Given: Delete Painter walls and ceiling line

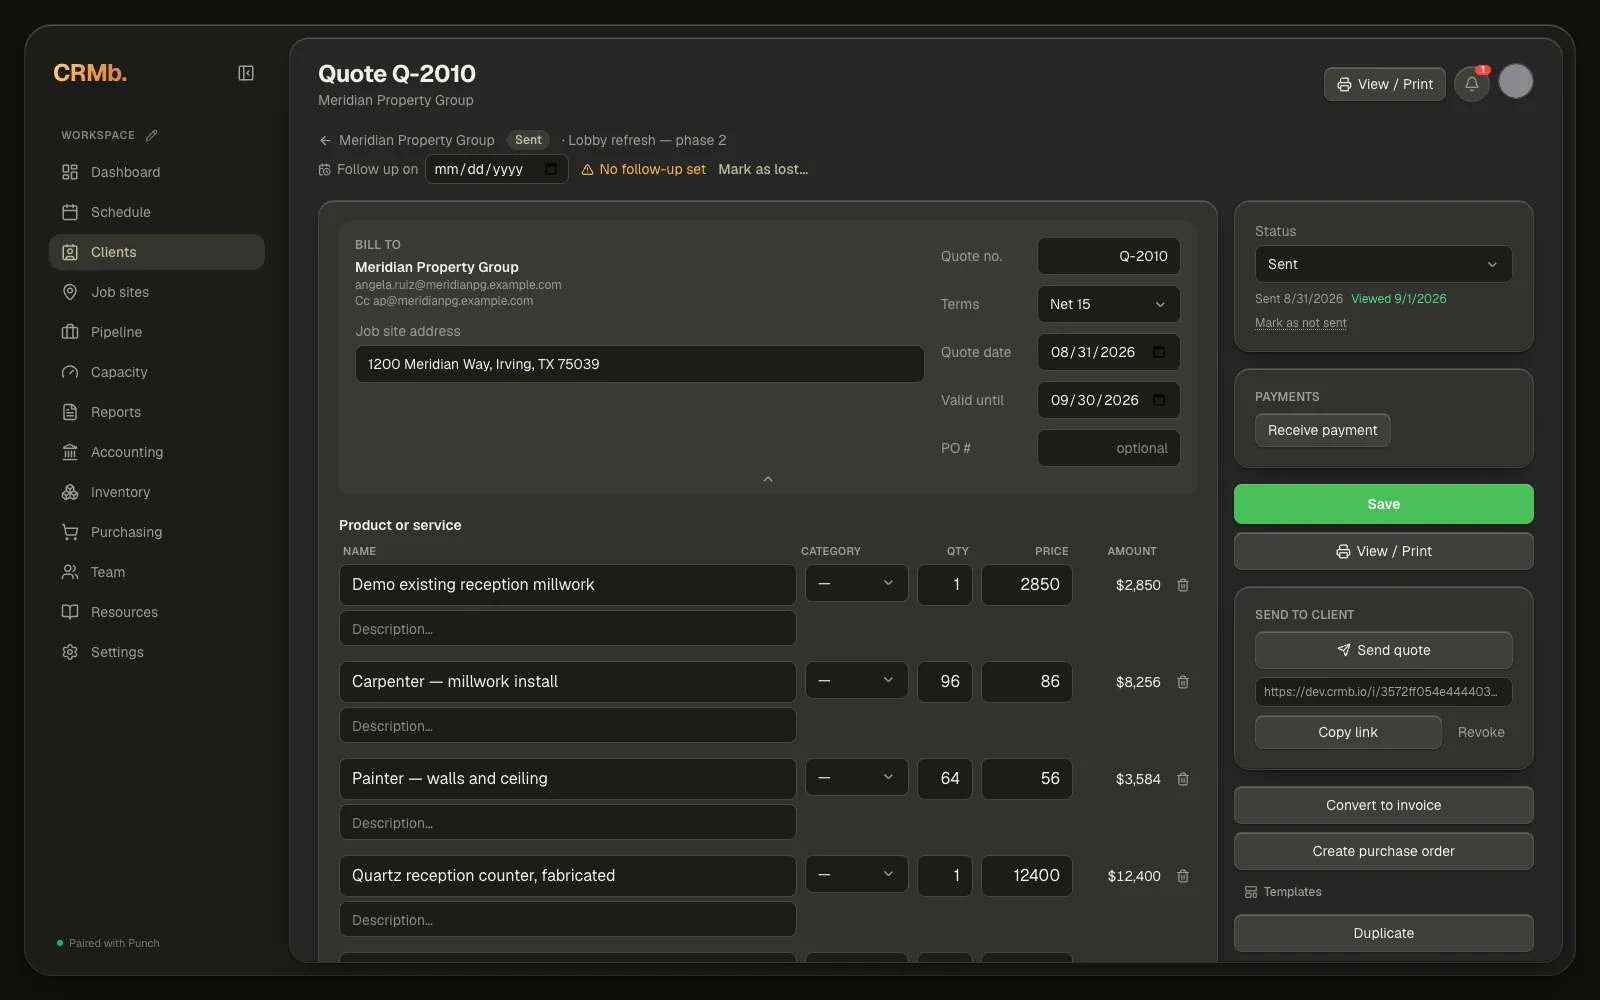Looking at the screenshot, I should click(1183, 779).
